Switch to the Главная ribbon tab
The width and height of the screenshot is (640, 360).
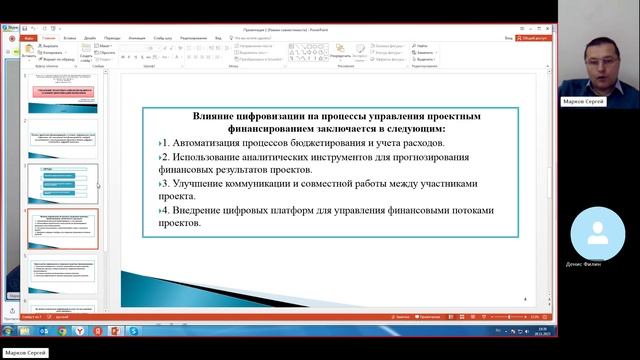pyautogui.click(x=49, y=38)
